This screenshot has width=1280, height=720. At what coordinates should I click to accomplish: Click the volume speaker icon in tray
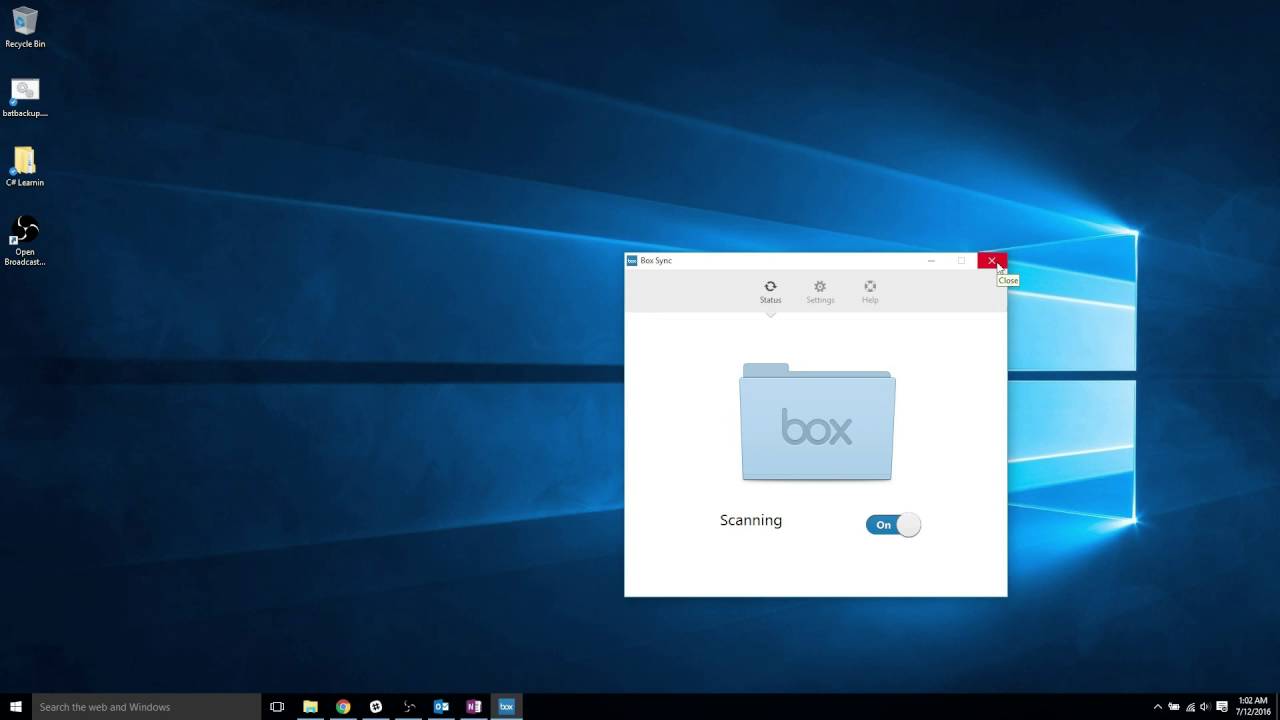click(x=1204, y=707)
